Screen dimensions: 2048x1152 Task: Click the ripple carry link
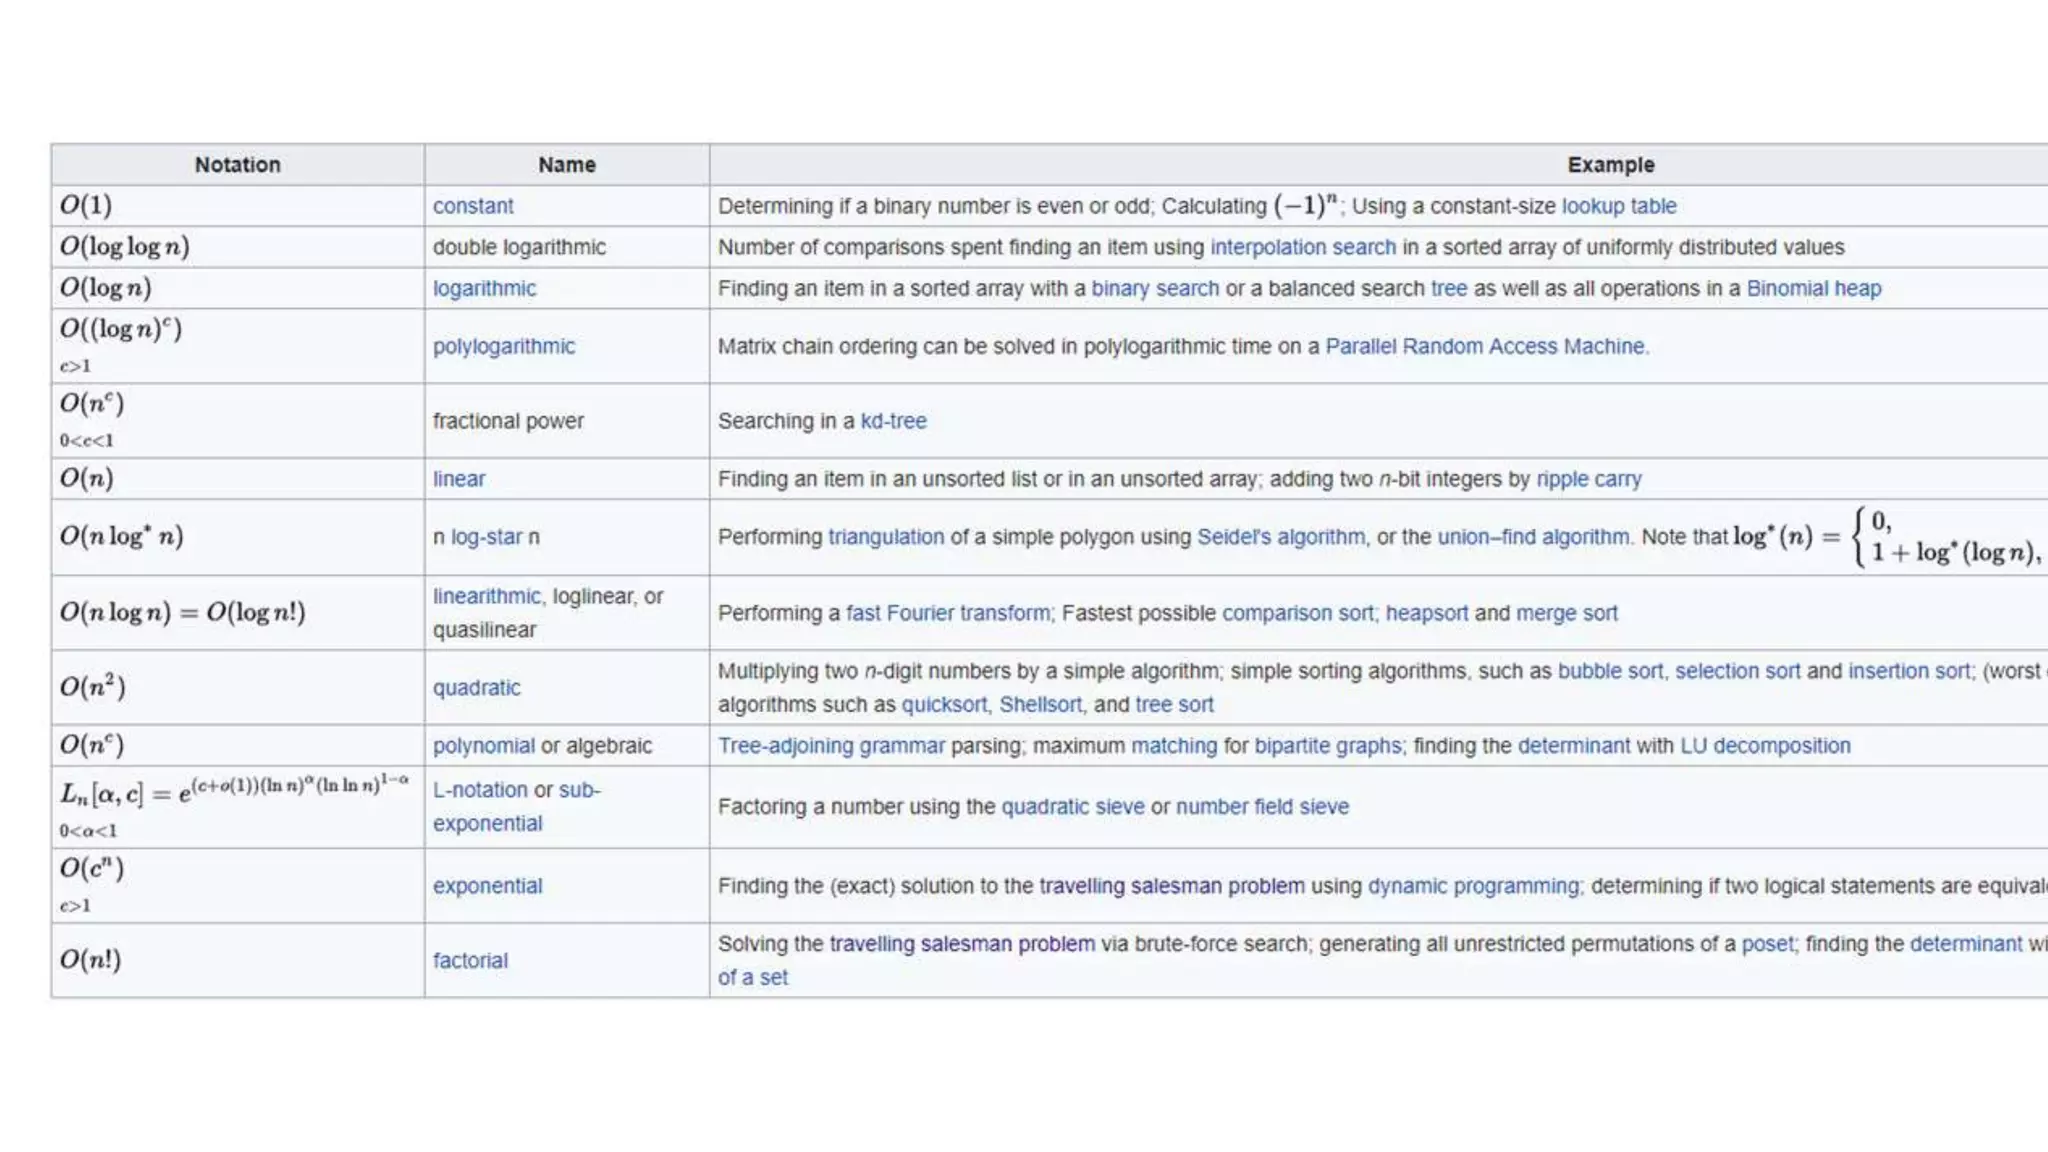click(x=1588, y=479)
